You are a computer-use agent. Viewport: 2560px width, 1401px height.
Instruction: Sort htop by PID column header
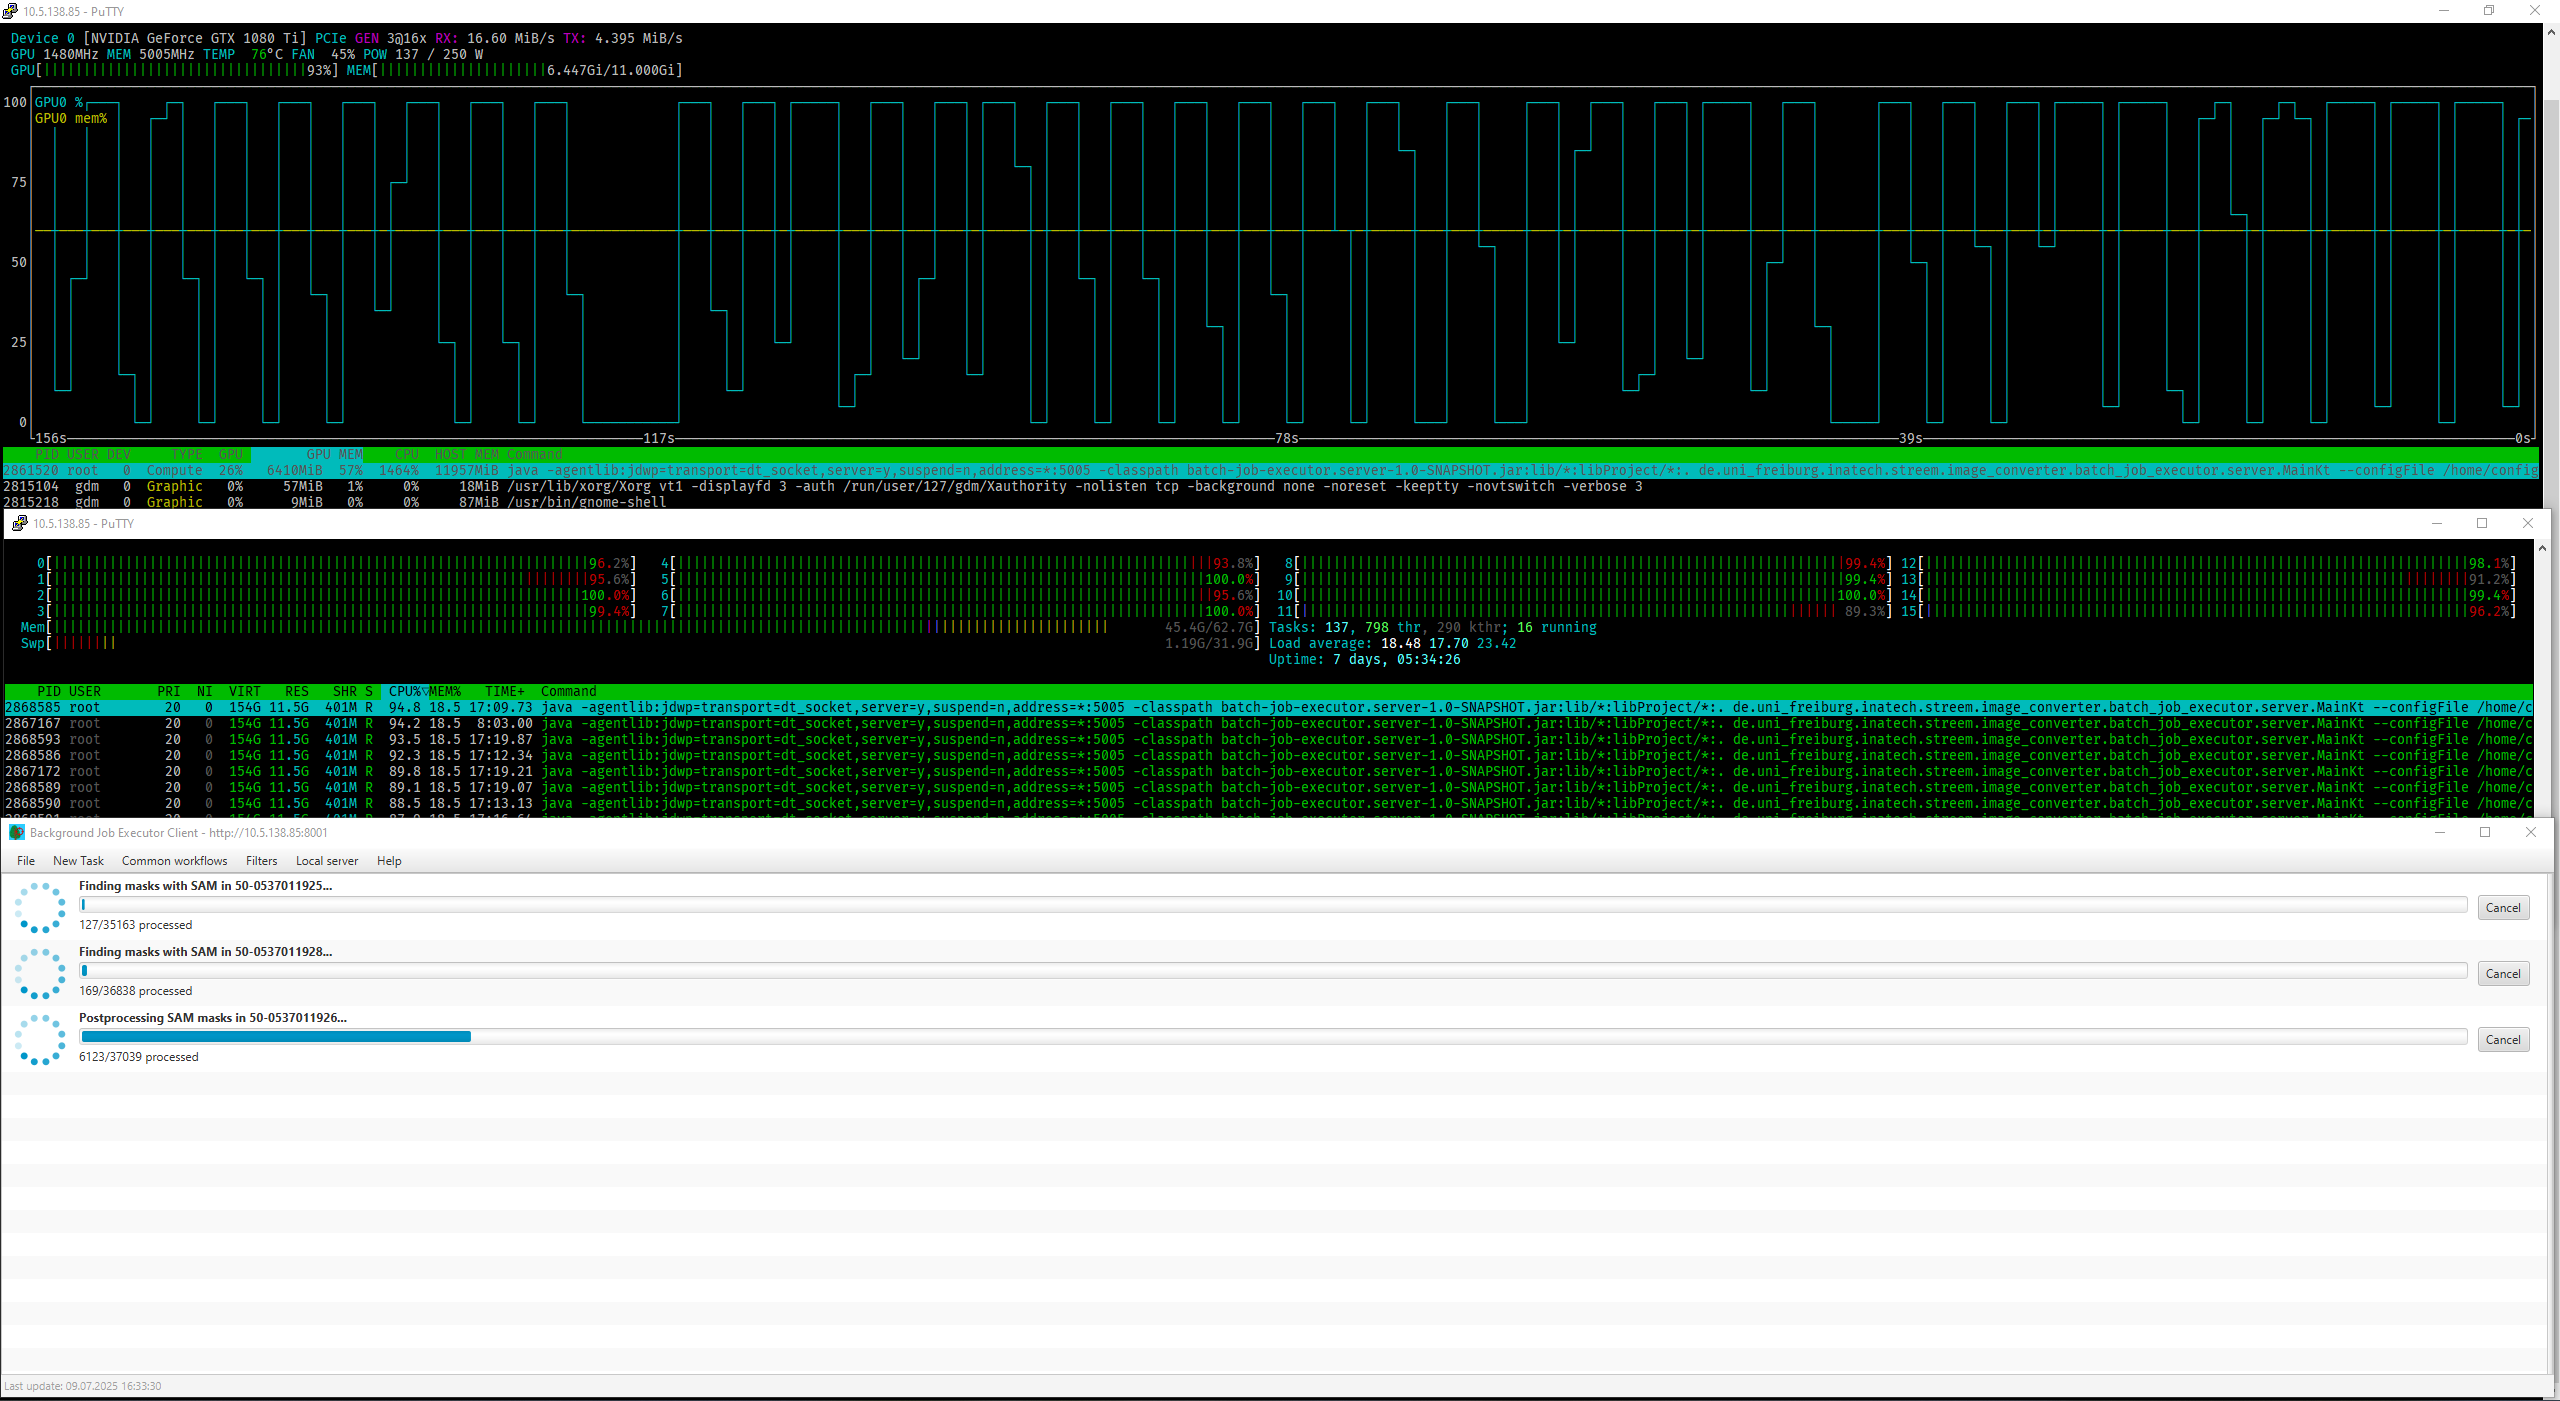(49, 691)
